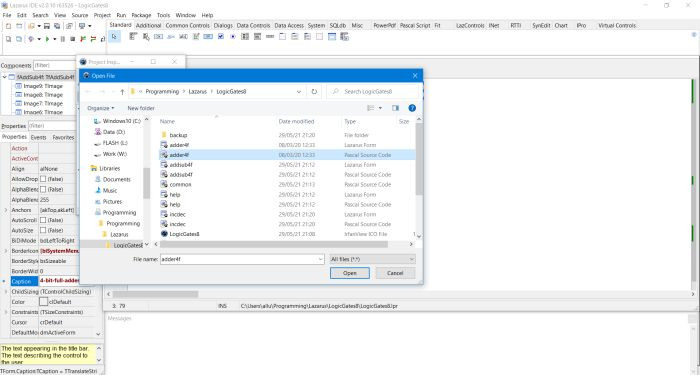The width and height of the screenshot is (700, 375).
Task: Click the Save All toolbar icon
Action: coord(58,26)
